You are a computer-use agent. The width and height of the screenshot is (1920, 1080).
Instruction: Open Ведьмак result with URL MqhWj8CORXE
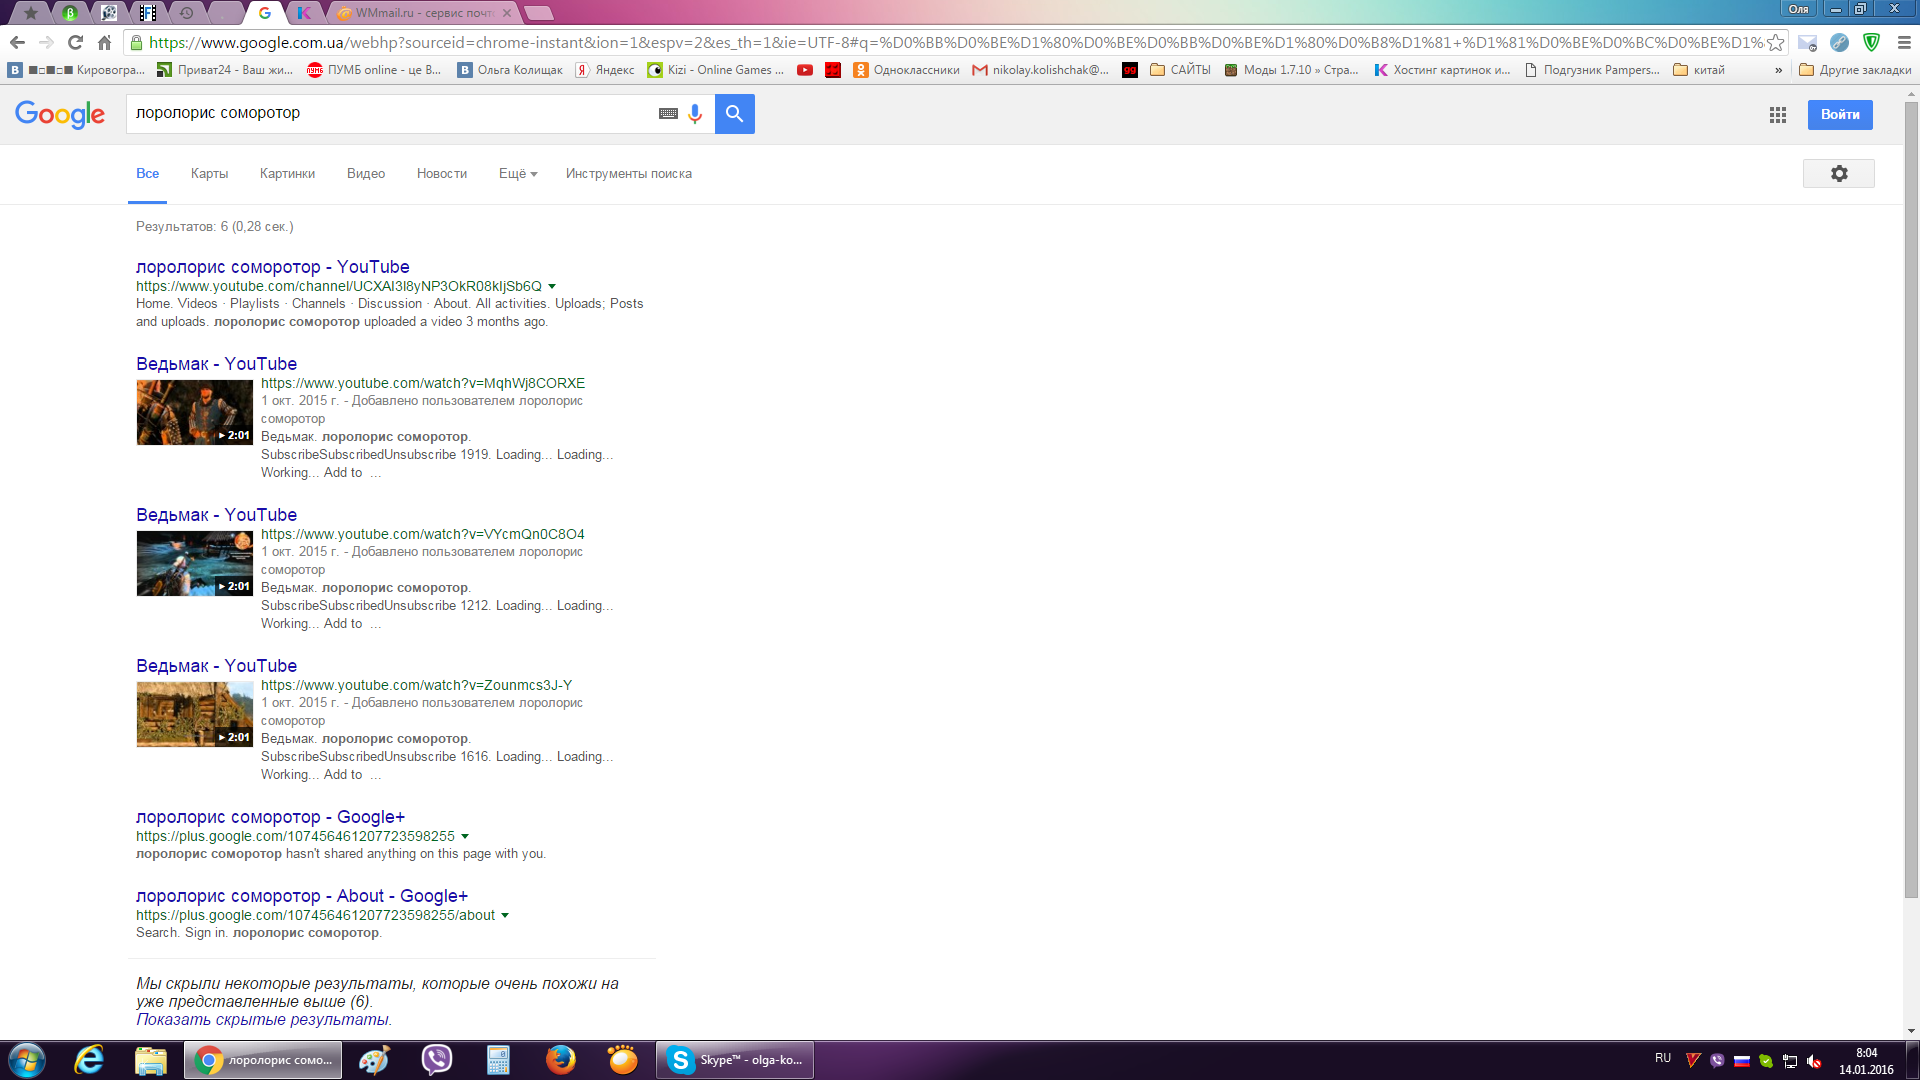(216, 364)
